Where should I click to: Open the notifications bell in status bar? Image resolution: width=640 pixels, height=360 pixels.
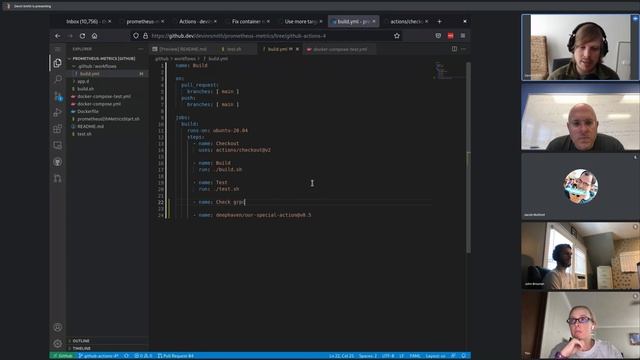[464, 356]
